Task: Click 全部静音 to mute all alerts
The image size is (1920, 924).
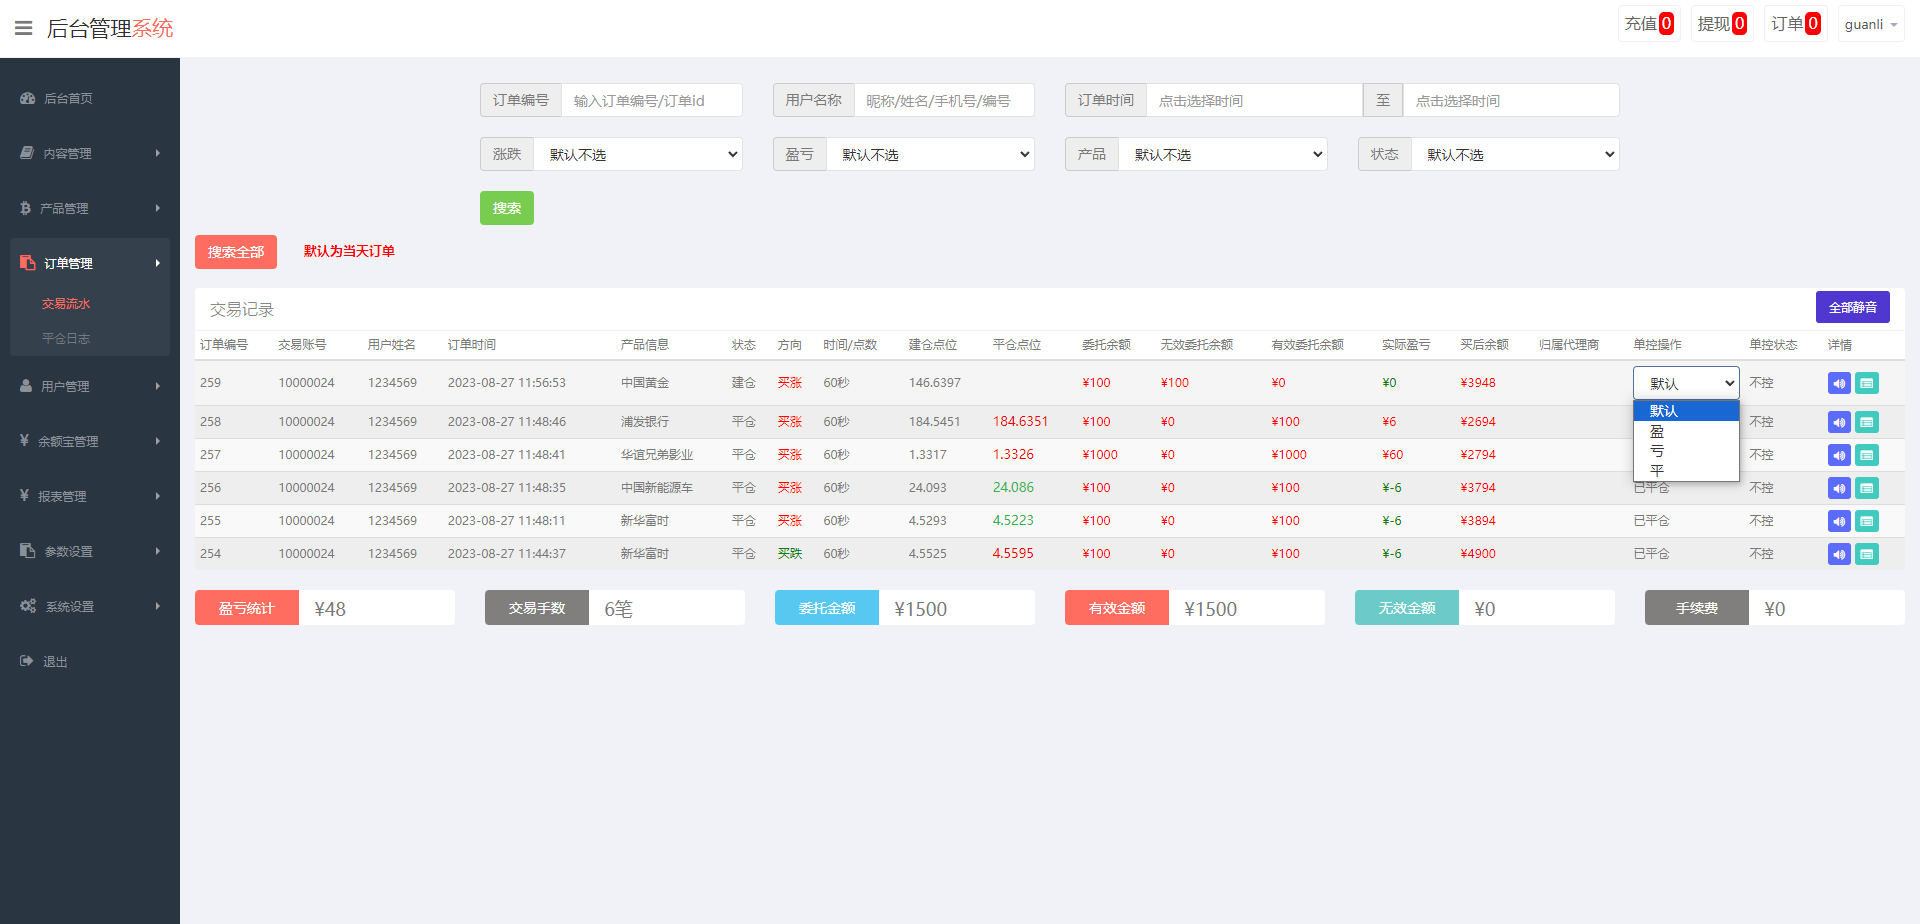Action: coord(1852,307)
